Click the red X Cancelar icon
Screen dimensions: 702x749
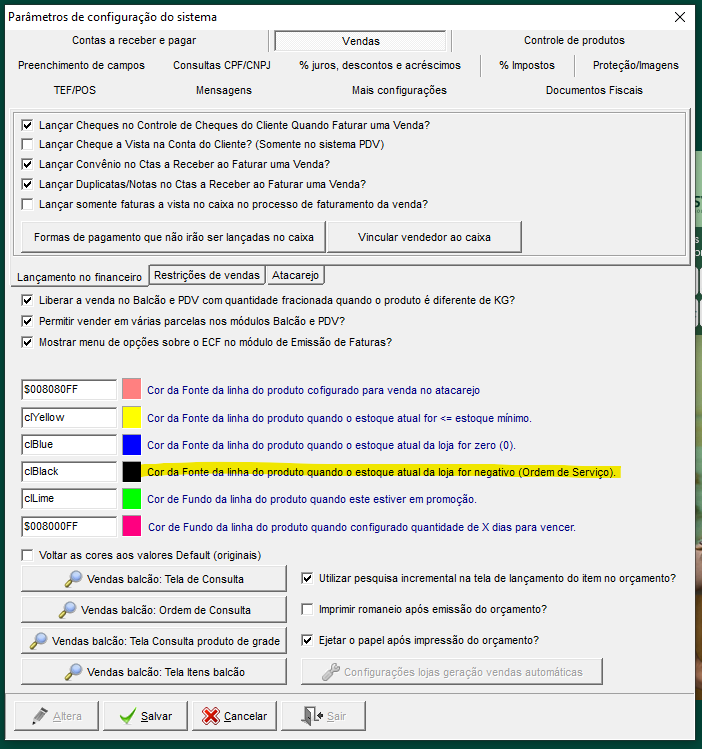pyautogui.click(x=211, y=716)
